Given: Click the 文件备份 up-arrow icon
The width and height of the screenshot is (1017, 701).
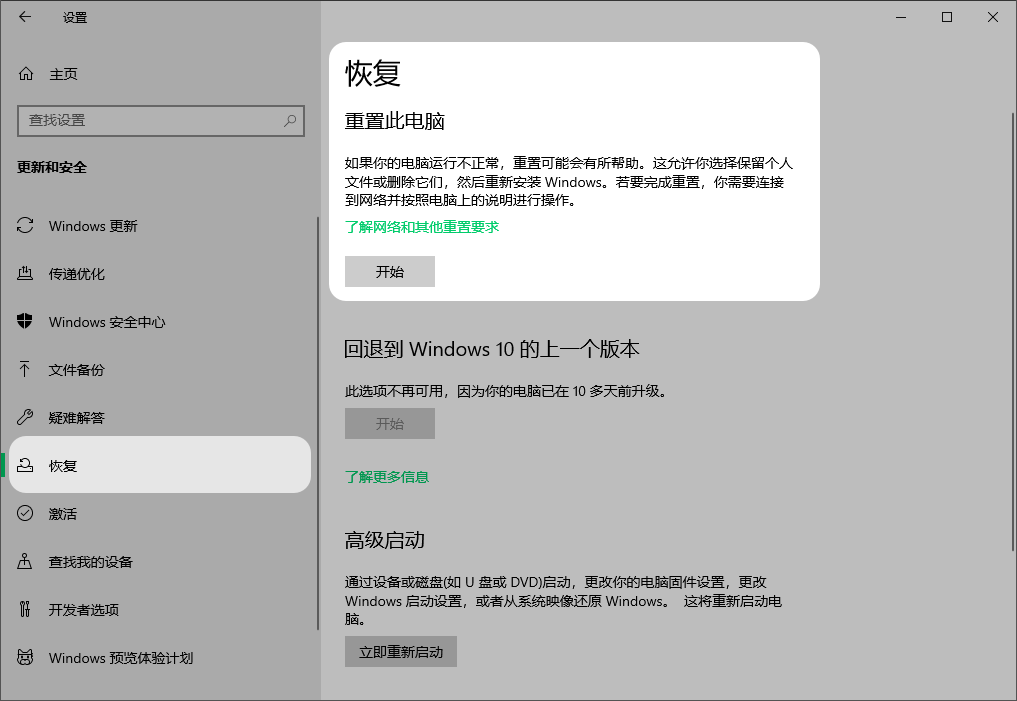Looking at the screenshot, I should point(25,370).
